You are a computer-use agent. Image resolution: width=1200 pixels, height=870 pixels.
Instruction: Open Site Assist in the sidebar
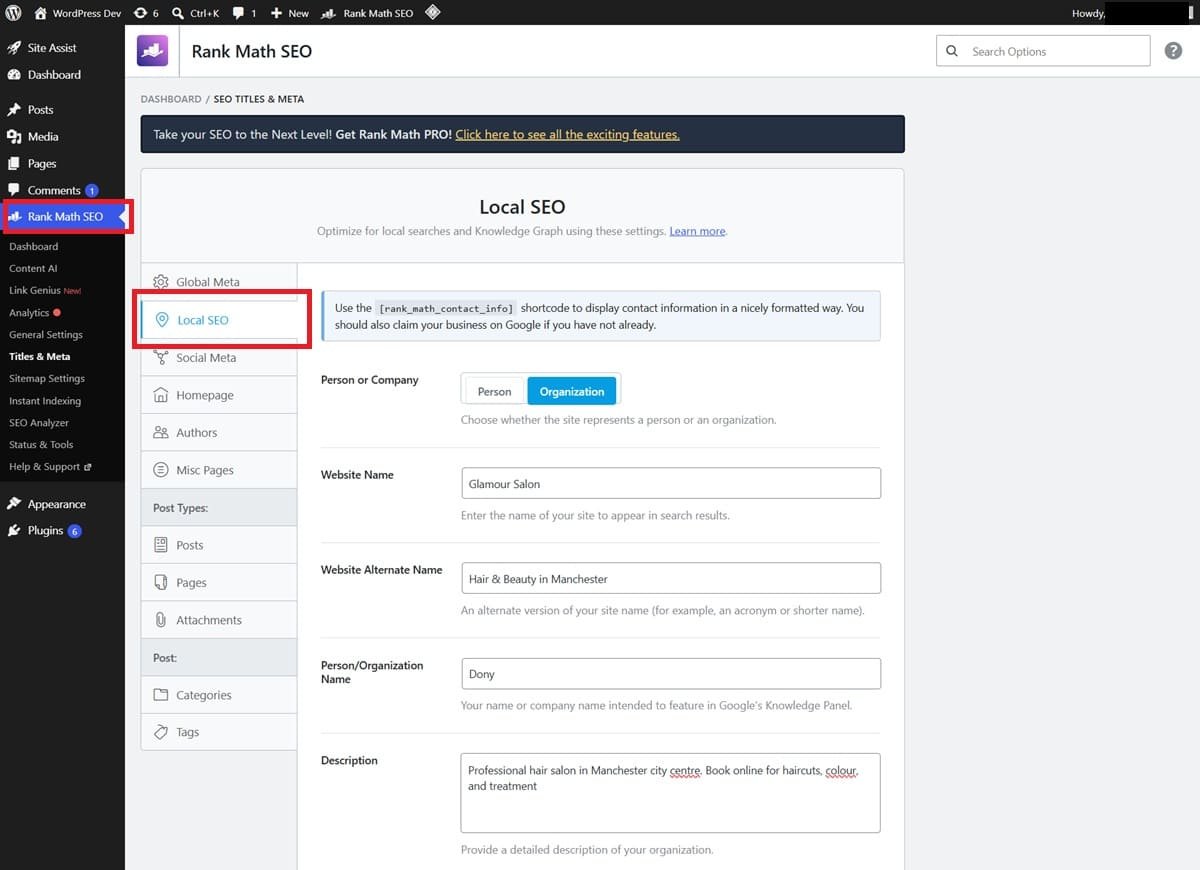coord(62,48)
